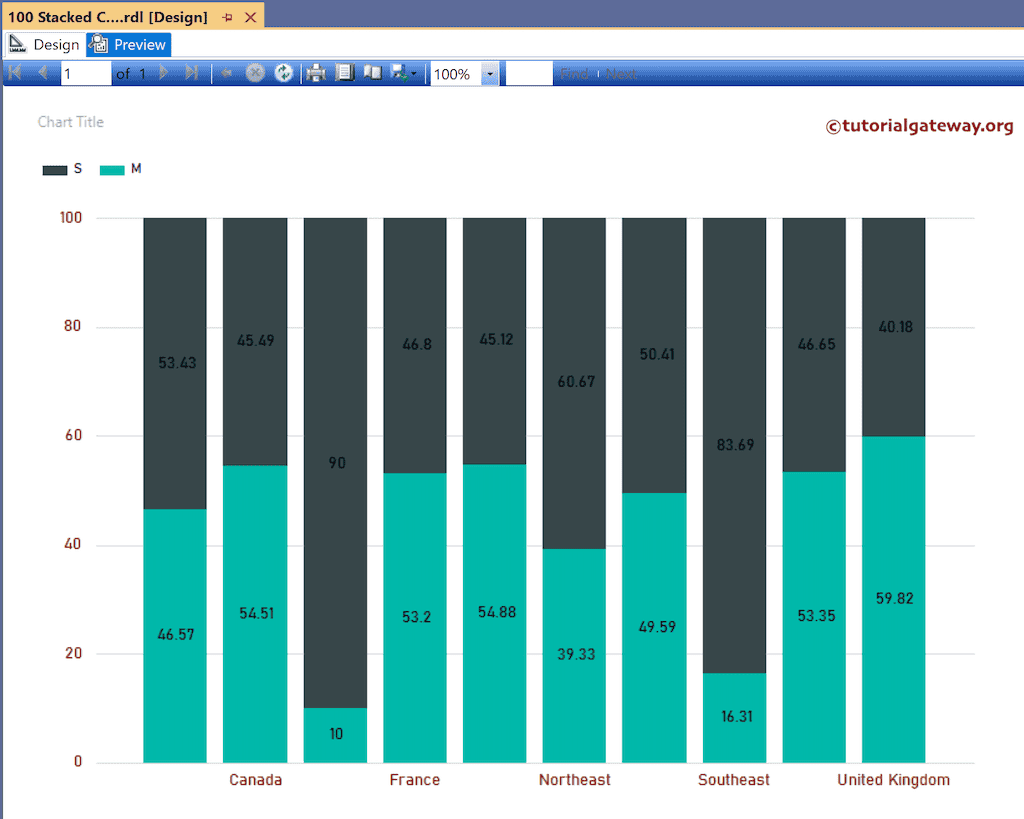Click the next page arrow

[x=163, y=73]
